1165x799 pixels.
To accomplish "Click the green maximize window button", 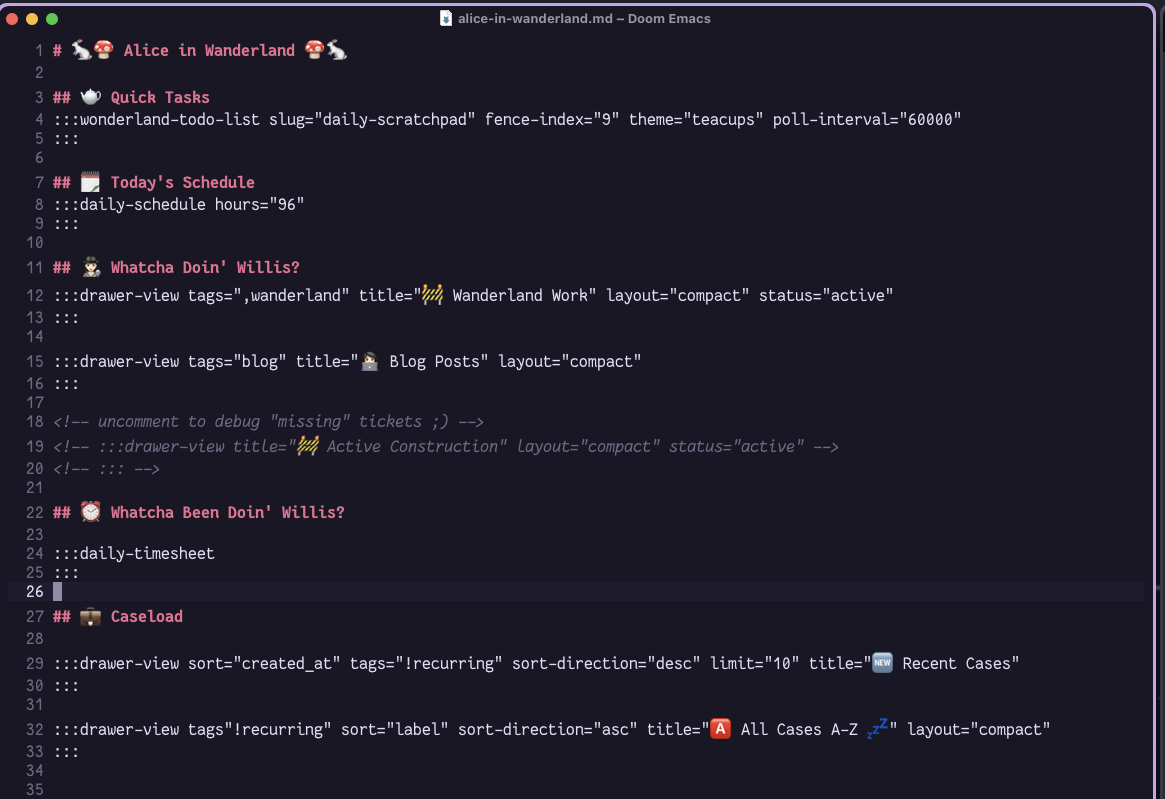I will coord(52,18).
